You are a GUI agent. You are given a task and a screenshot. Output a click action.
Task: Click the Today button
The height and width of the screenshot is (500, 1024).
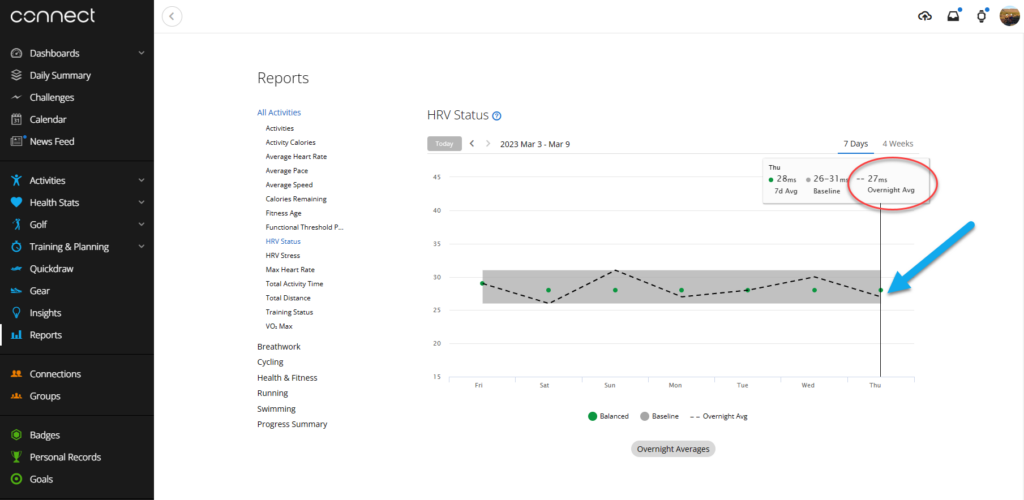point(444,144)
